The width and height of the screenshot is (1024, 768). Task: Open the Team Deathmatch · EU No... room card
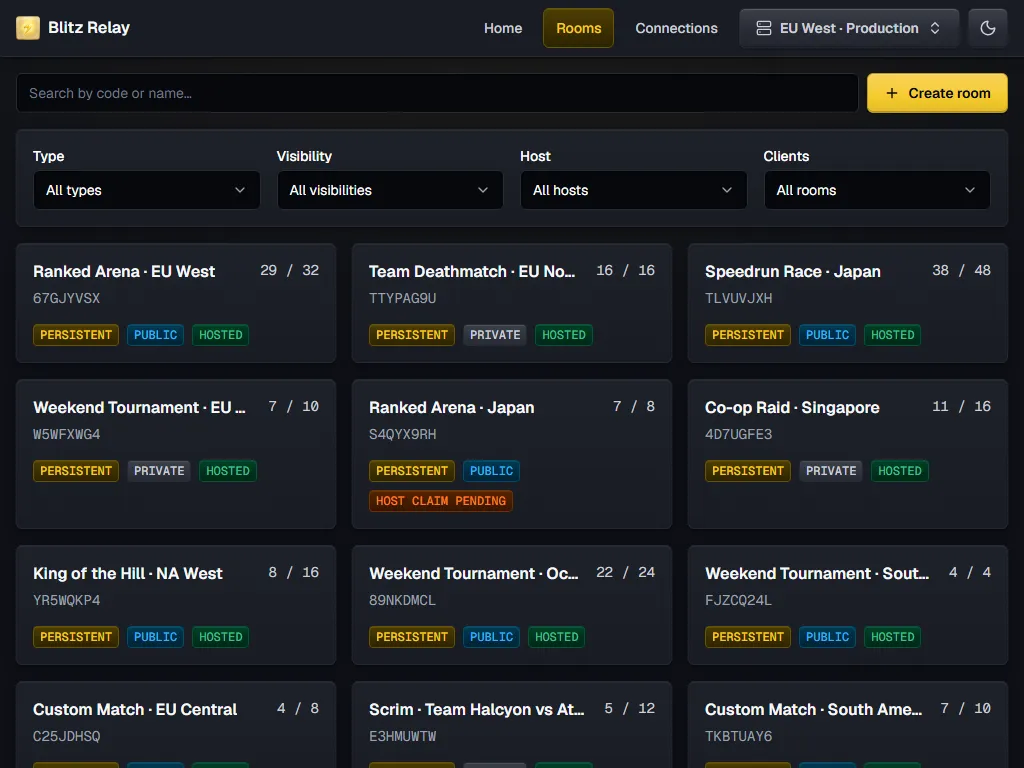point(511,303)
